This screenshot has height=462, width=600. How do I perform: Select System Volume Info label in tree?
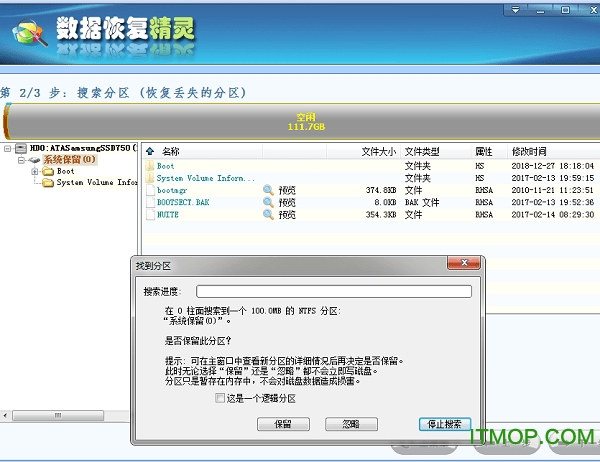[x=97, y=183]
